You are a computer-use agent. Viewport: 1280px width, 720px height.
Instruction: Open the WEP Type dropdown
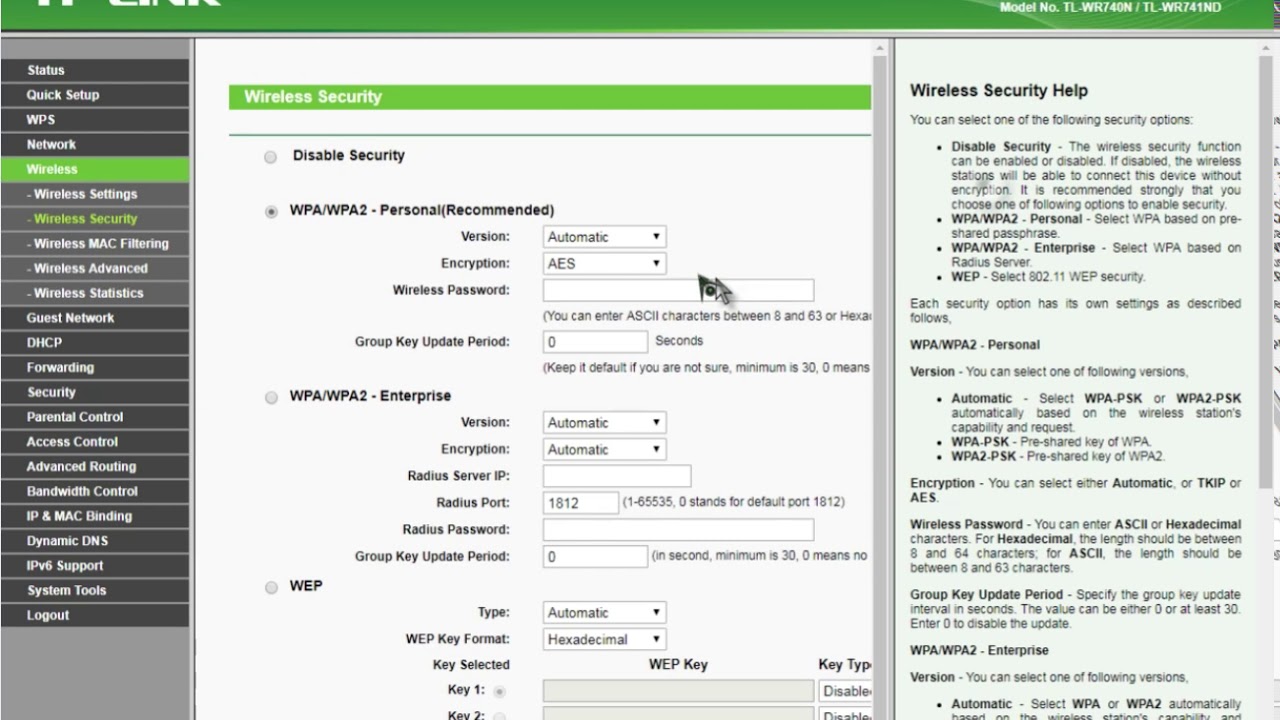(604, 613)
